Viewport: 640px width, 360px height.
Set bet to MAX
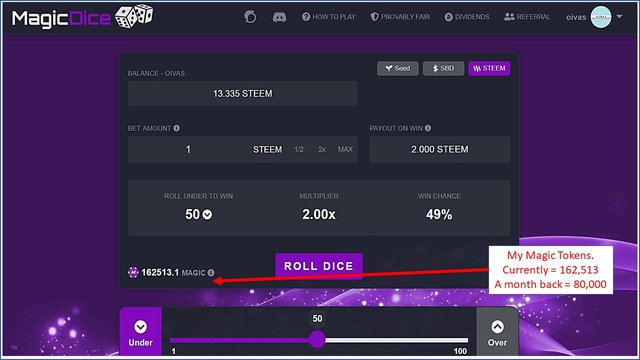345,149
